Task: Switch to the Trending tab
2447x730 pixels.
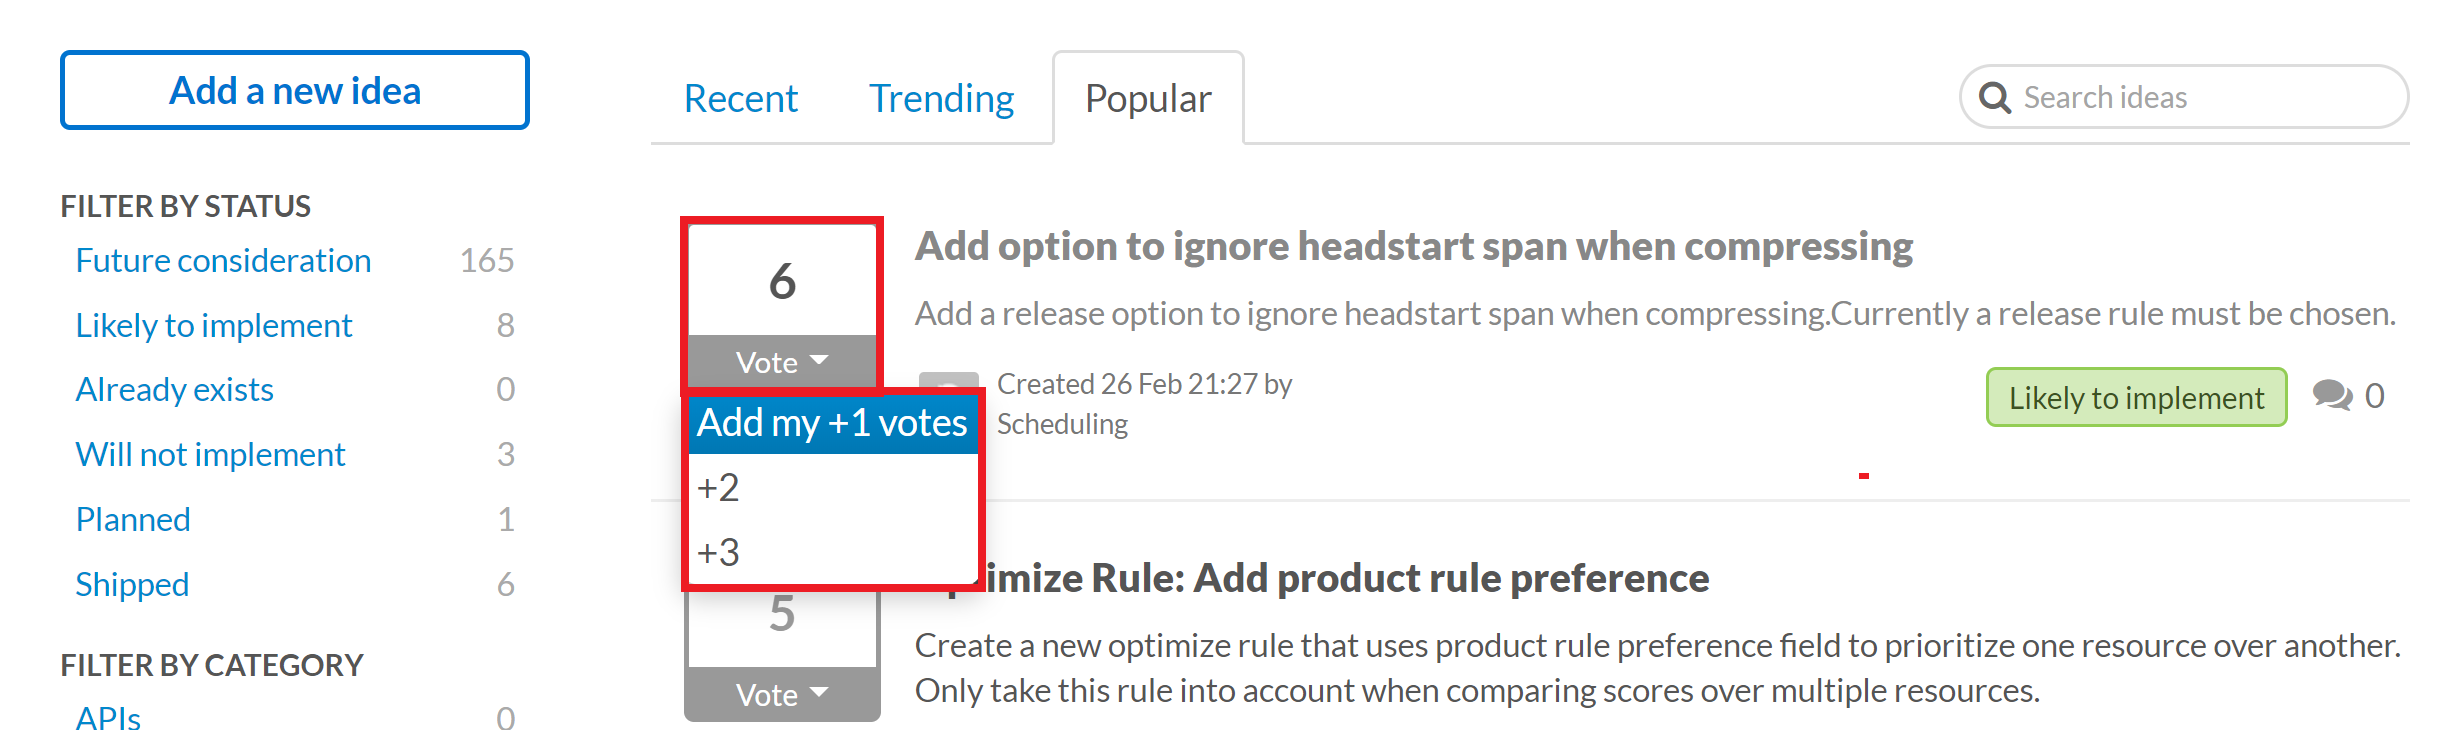Action: click(x=941, y=99)
